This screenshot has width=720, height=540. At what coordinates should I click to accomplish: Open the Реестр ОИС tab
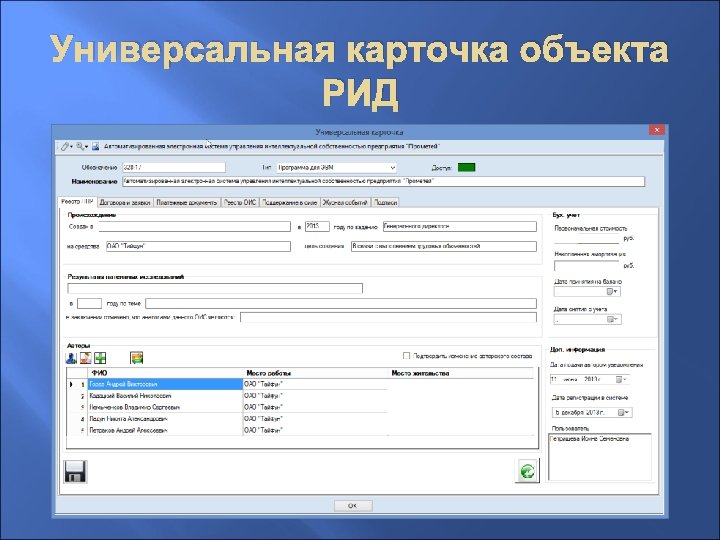240,202
